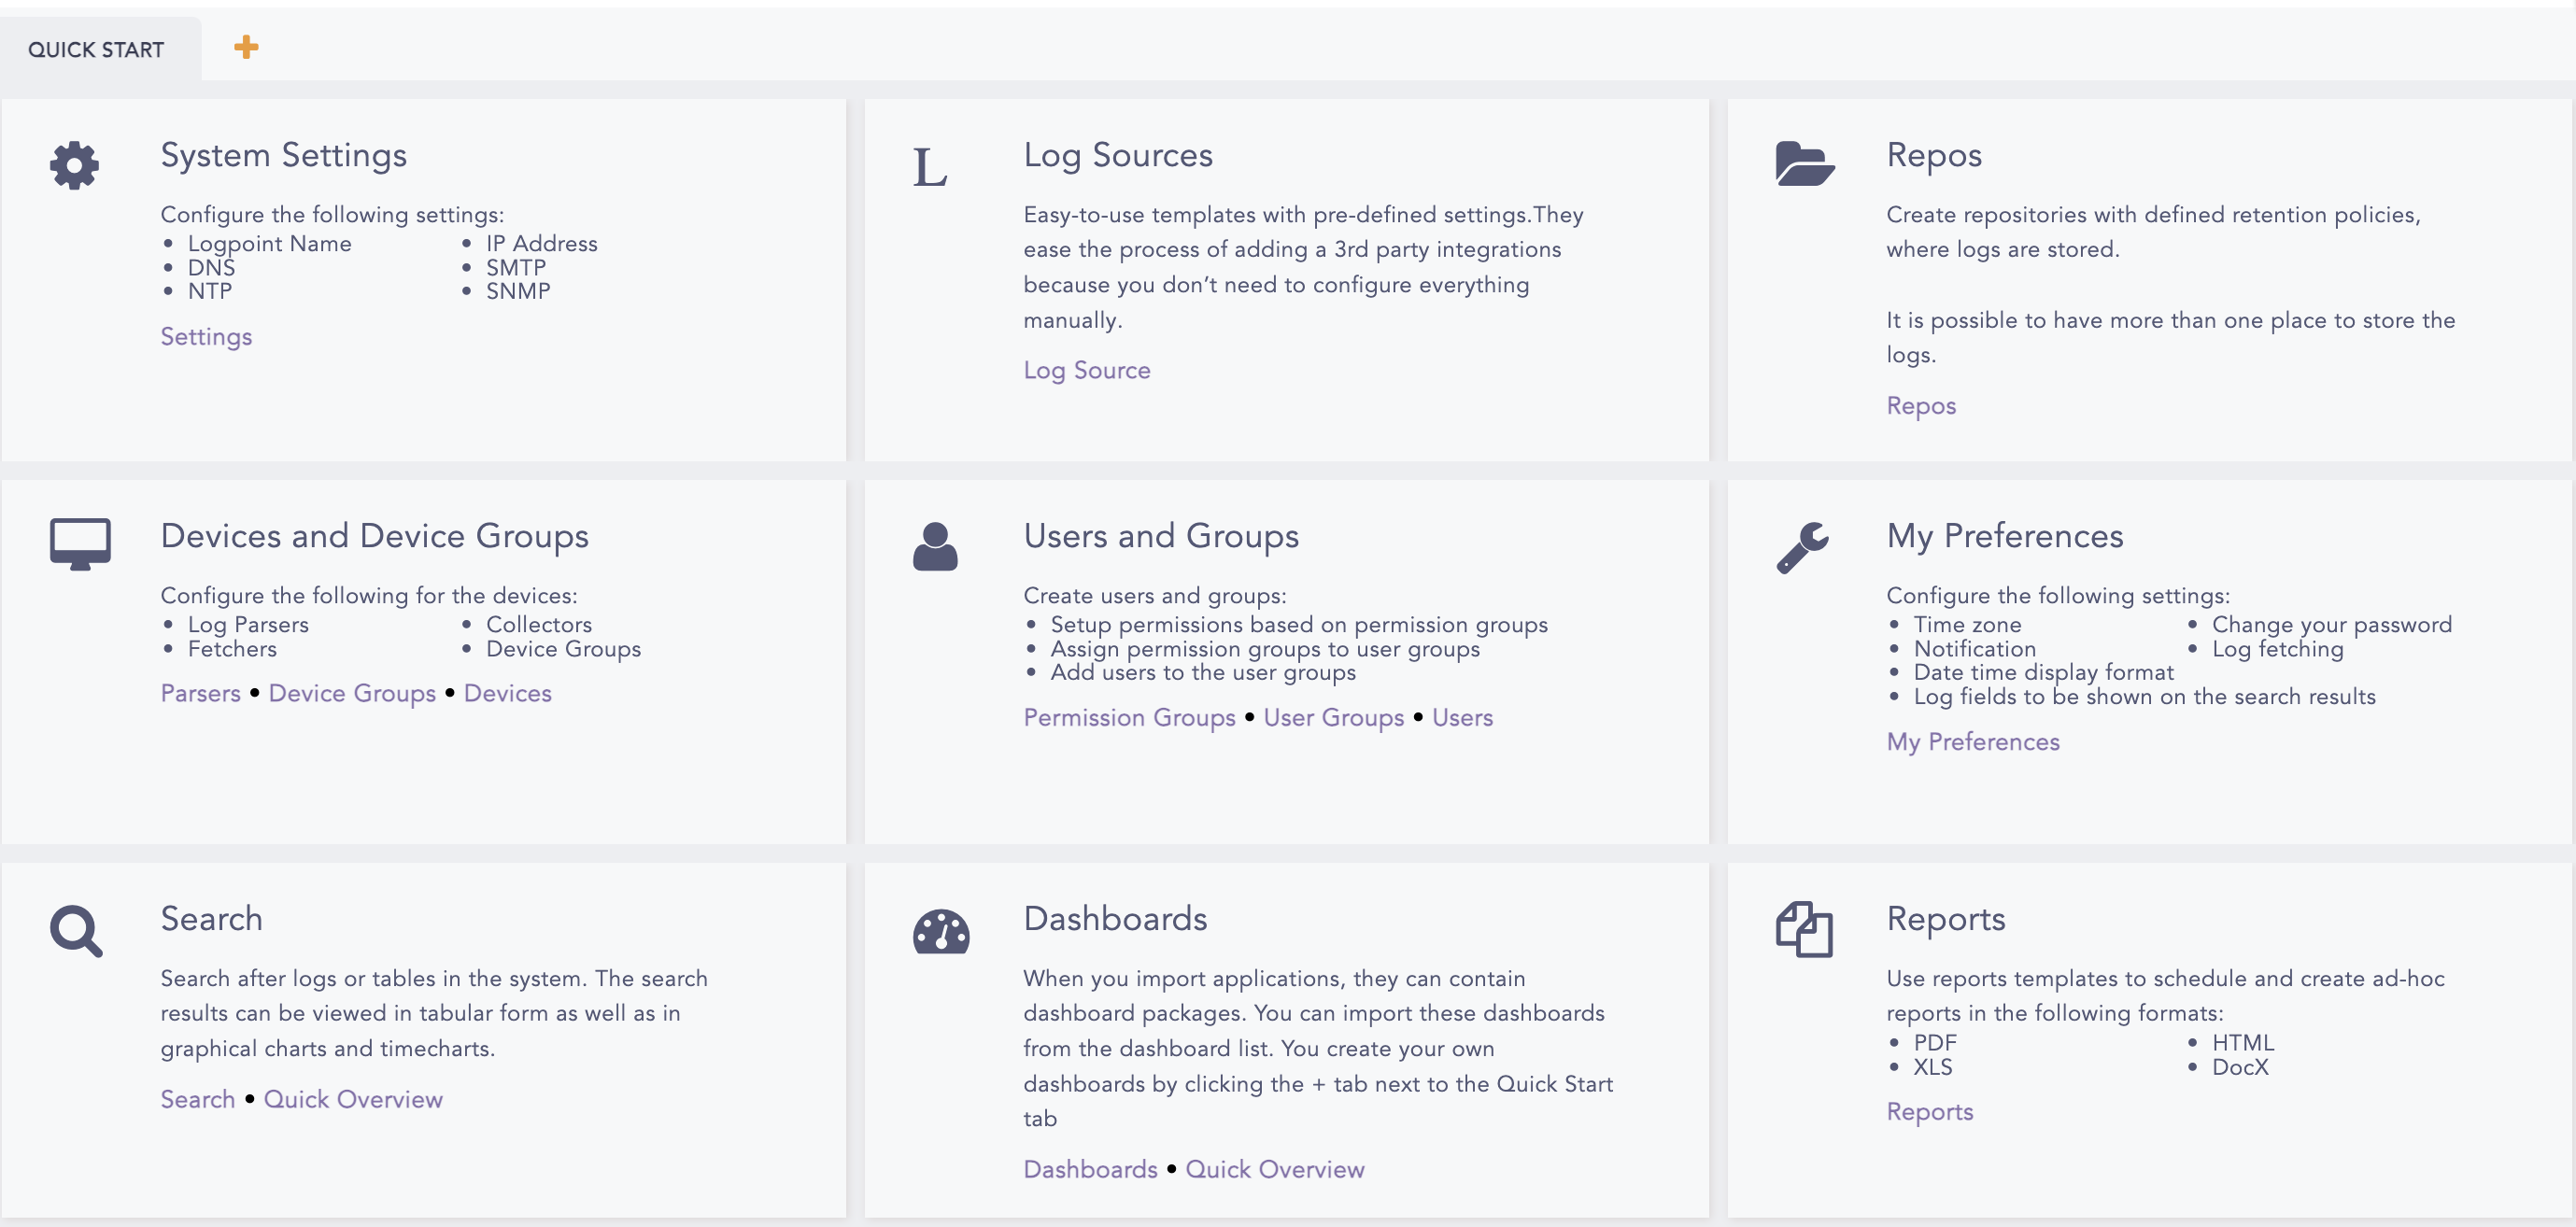Go to the Repos link
The width and height of the screenshot is (2576, 1227).
(x=1920, y=406)
